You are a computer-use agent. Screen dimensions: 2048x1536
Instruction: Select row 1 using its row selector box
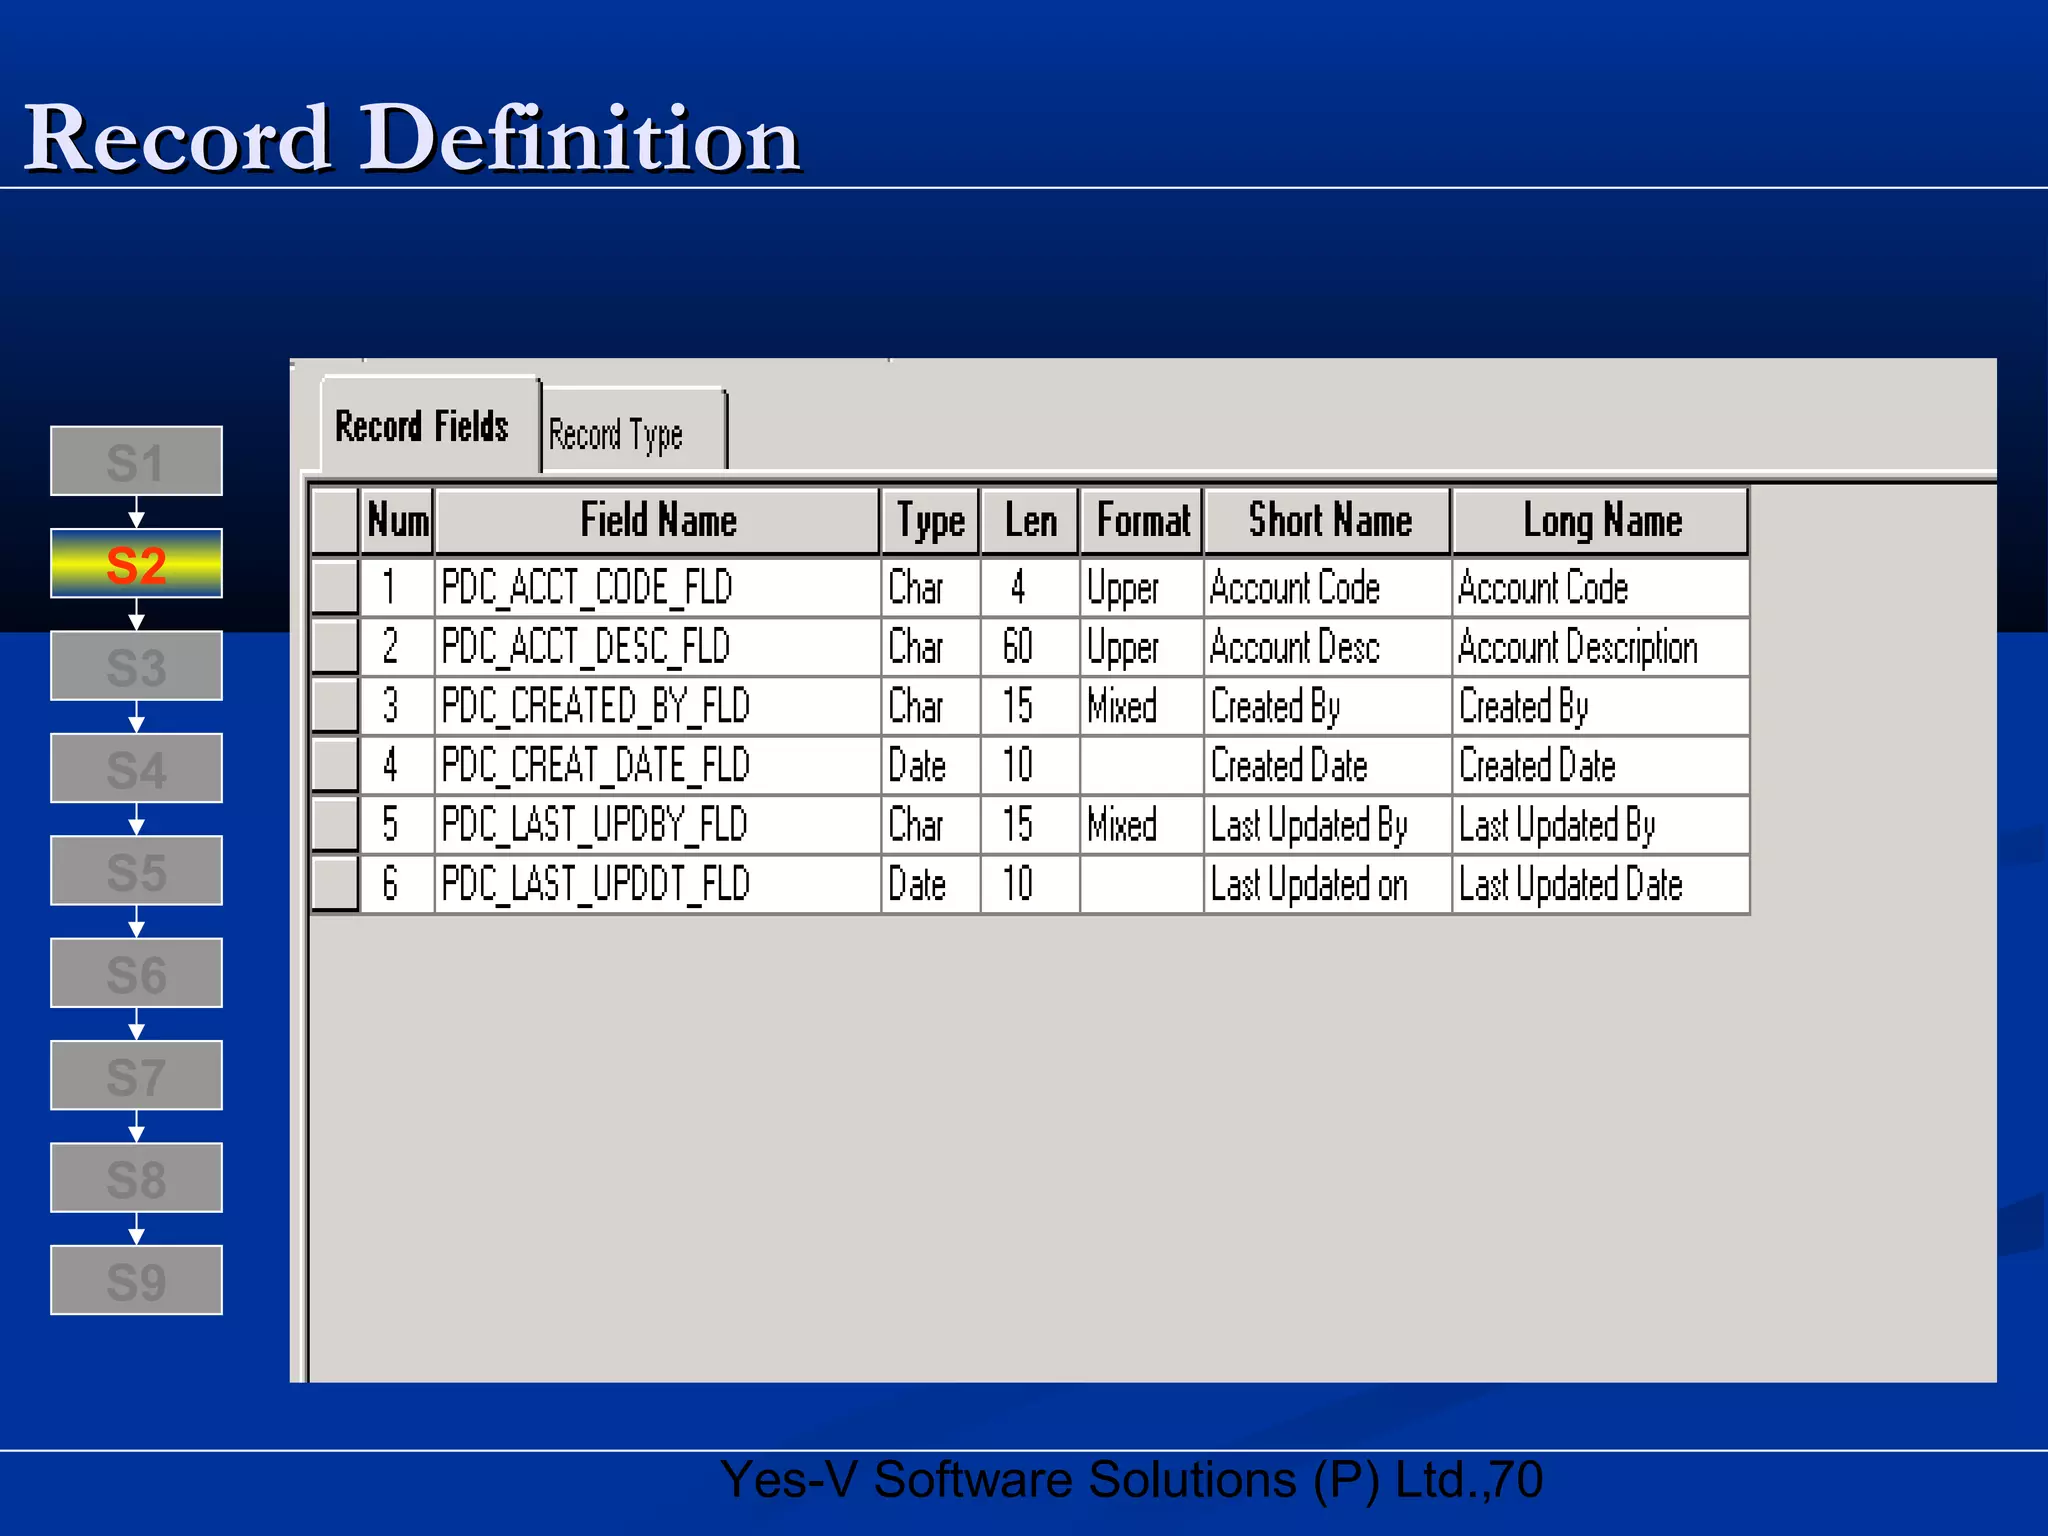(x=335, y=587)
